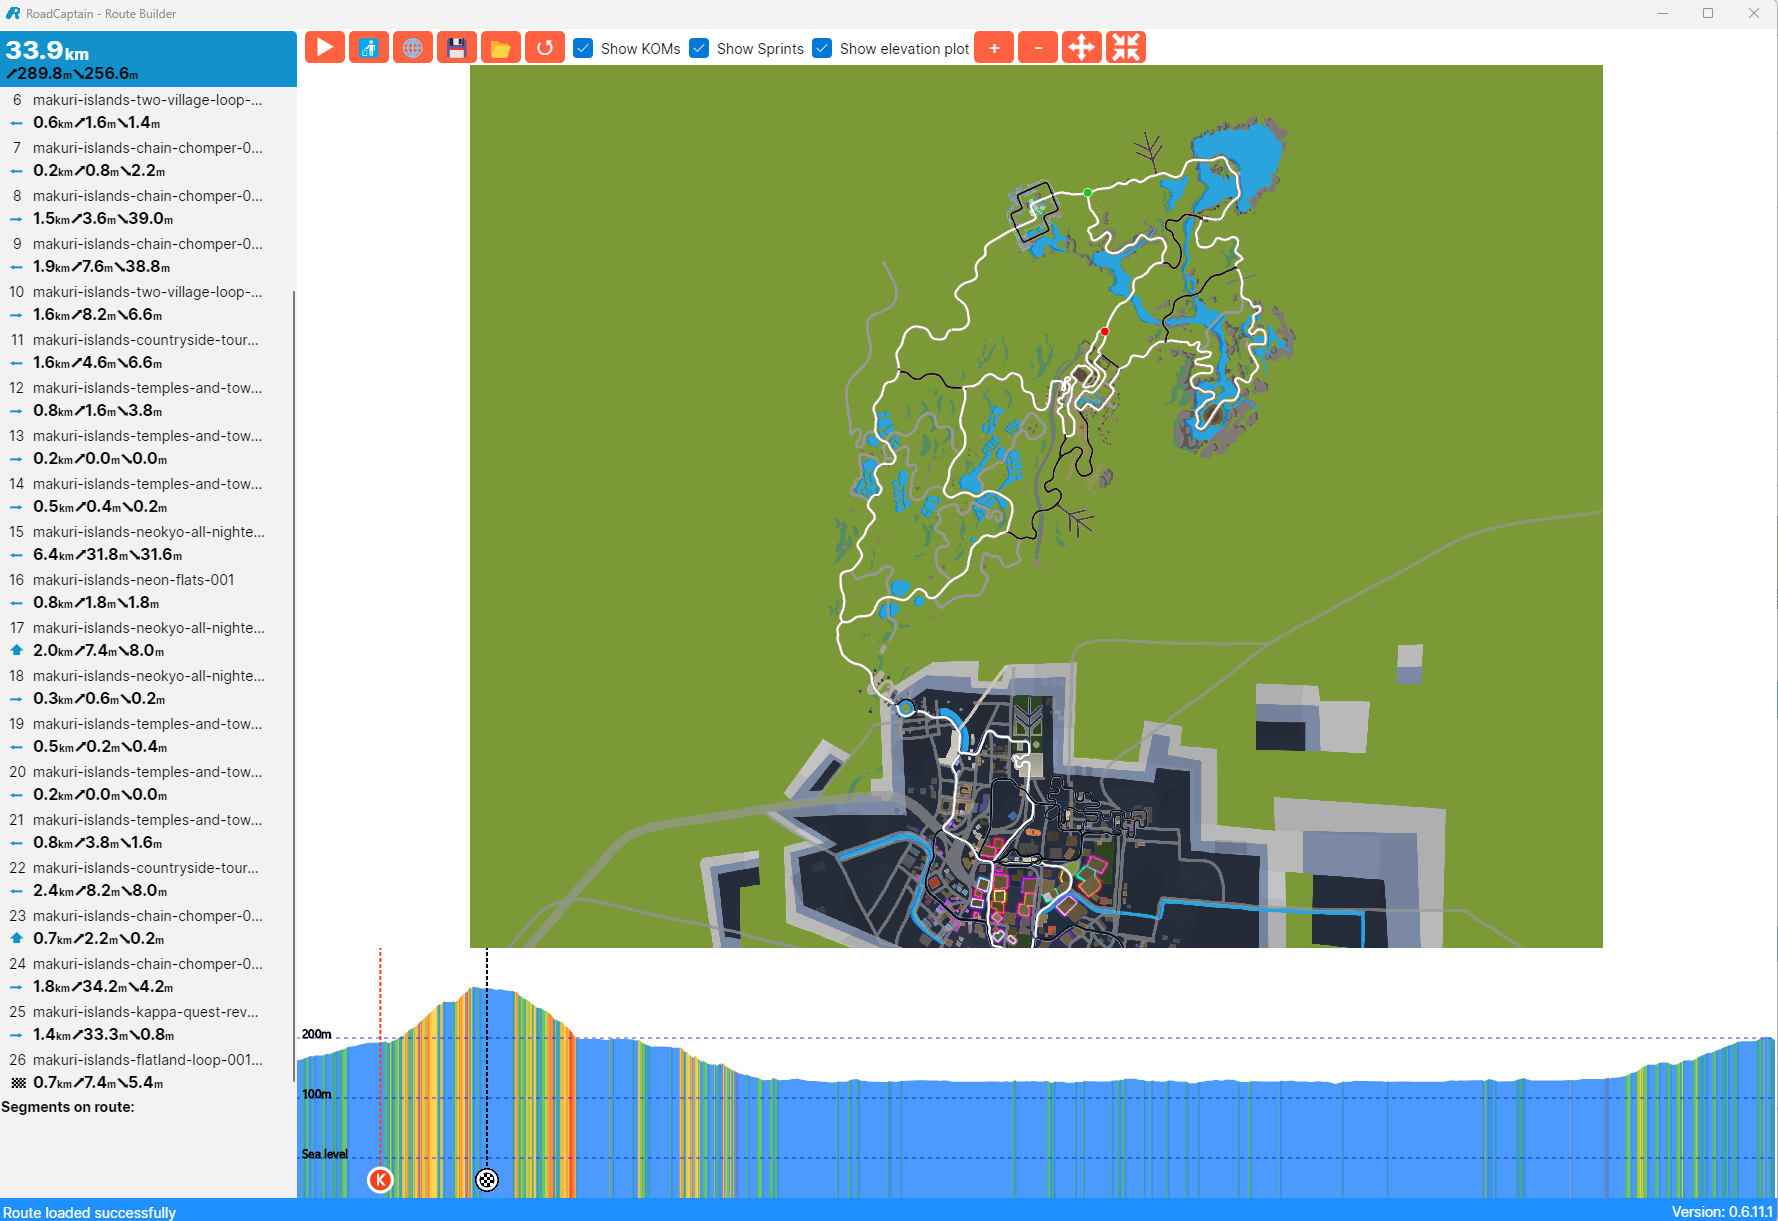Toggle the Show elevation plot checkbox
Image resolution: width=1778 pixels, height=1221 pixels.
[x=822, y=49]
